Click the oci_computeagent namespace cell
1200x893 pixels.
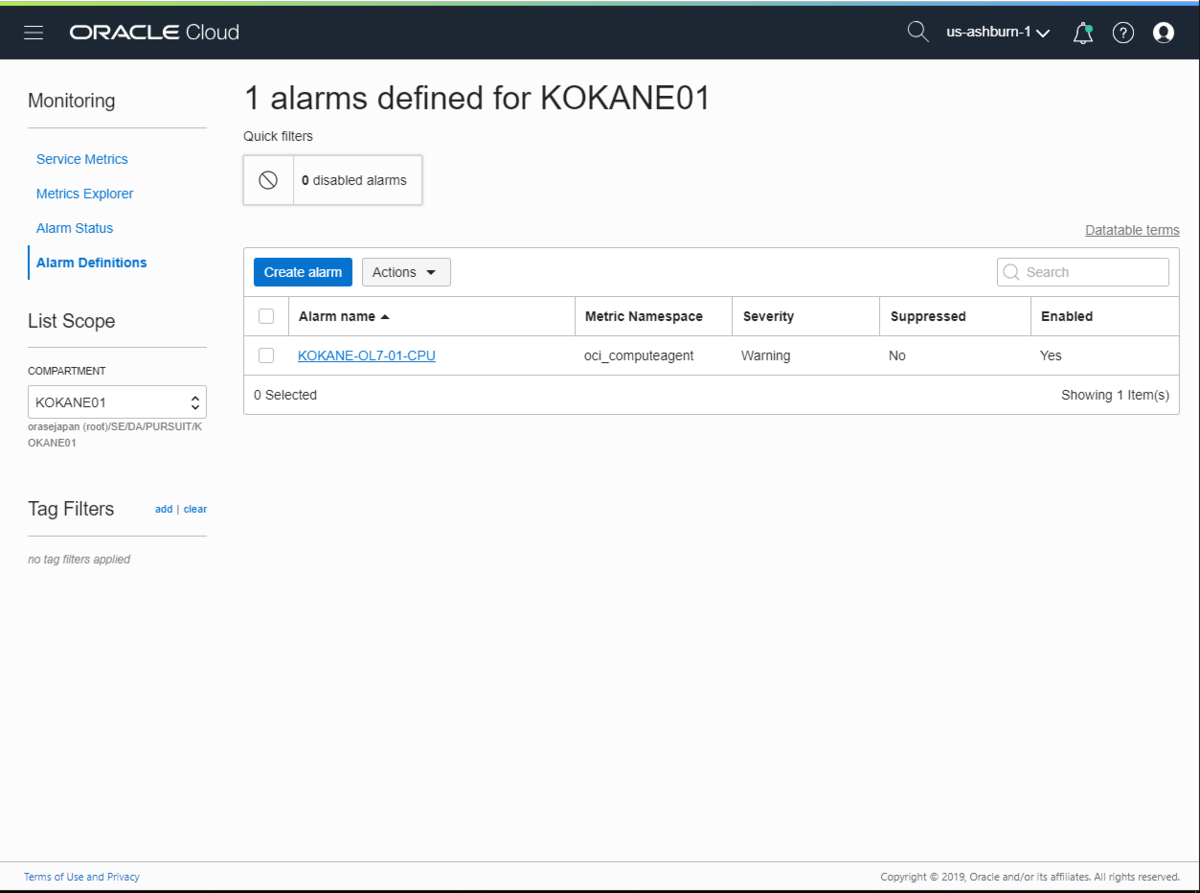(x=639, y=355)
